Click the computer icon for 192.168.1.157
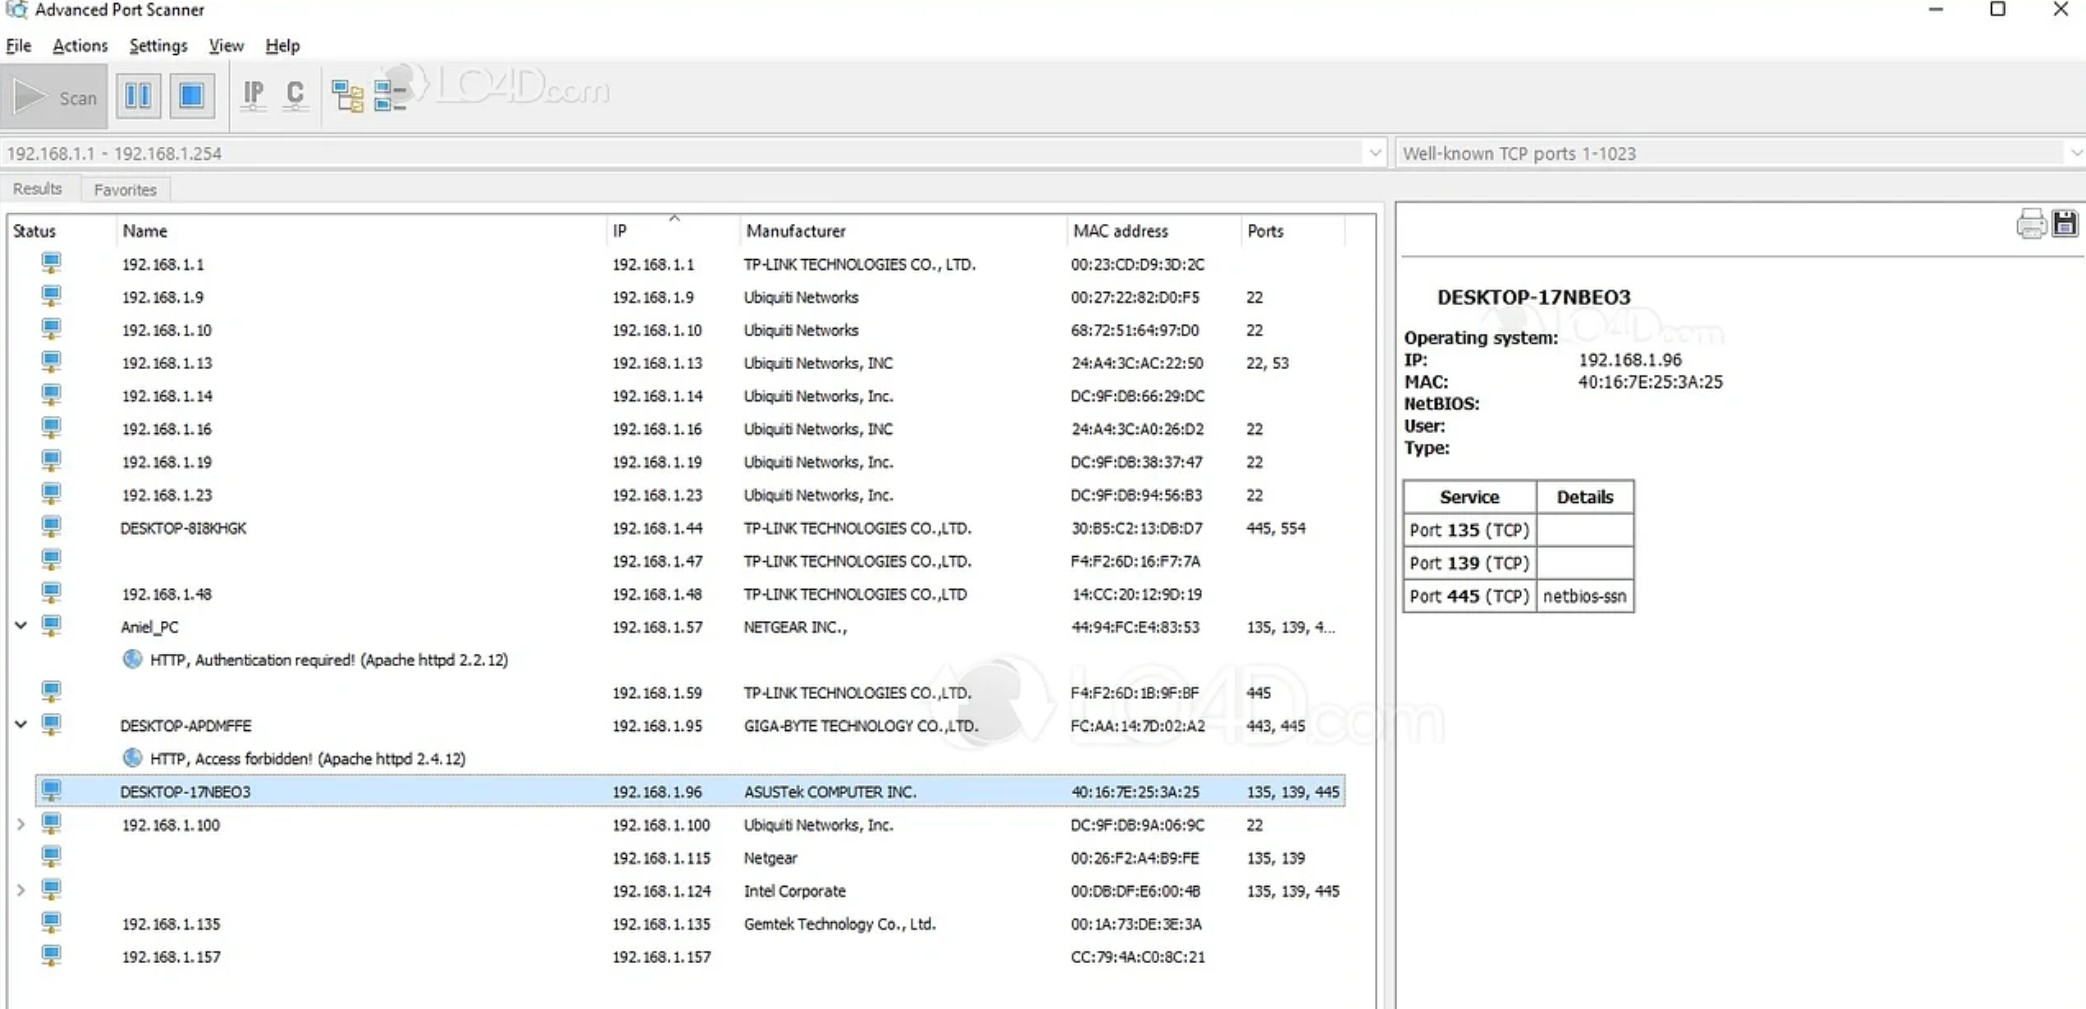Viewport: 2086px width, 1009px height. (51, 956)
